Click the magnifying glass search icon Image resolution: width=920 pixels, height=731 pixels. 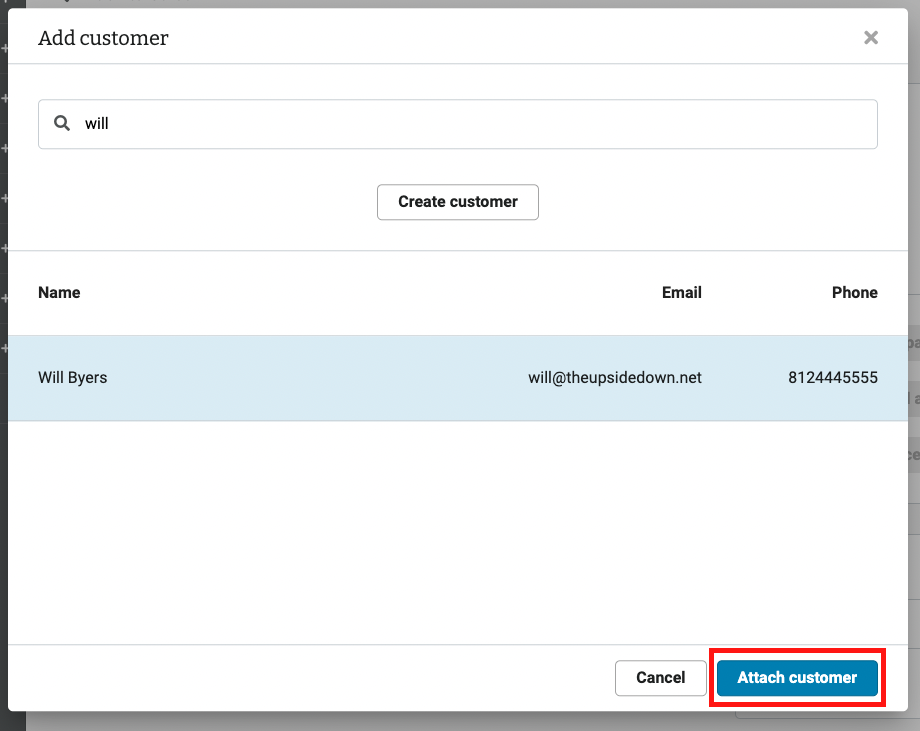coord(62,124)
